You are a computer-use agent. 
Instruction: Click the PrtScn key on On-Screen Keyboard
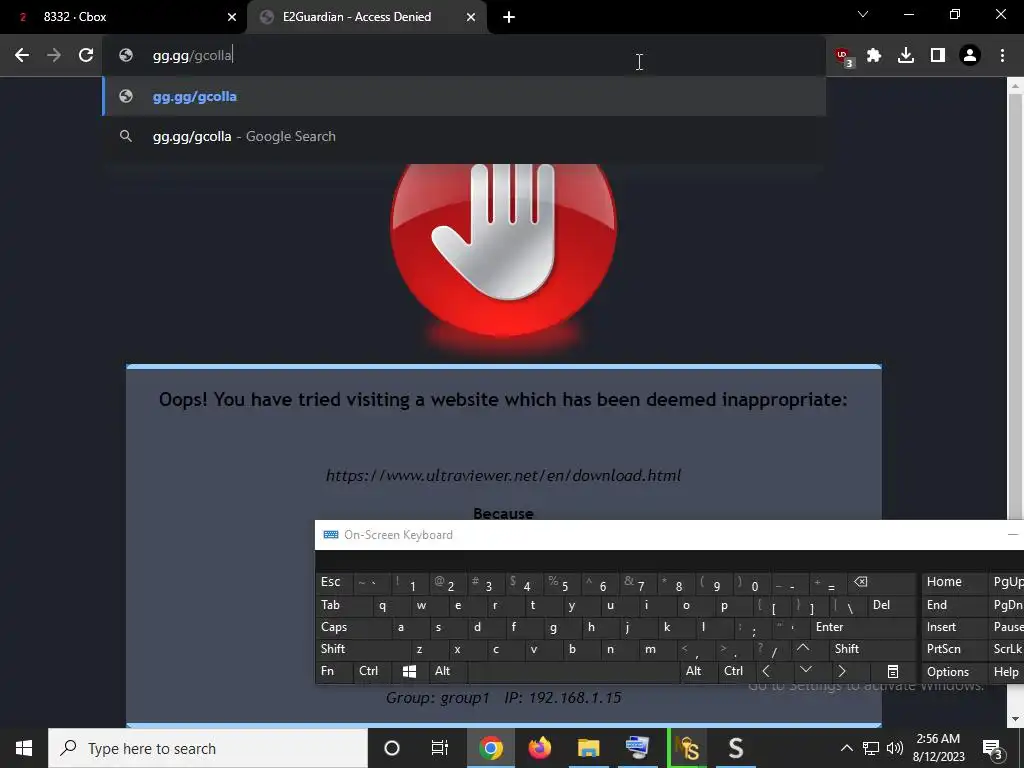954,650
